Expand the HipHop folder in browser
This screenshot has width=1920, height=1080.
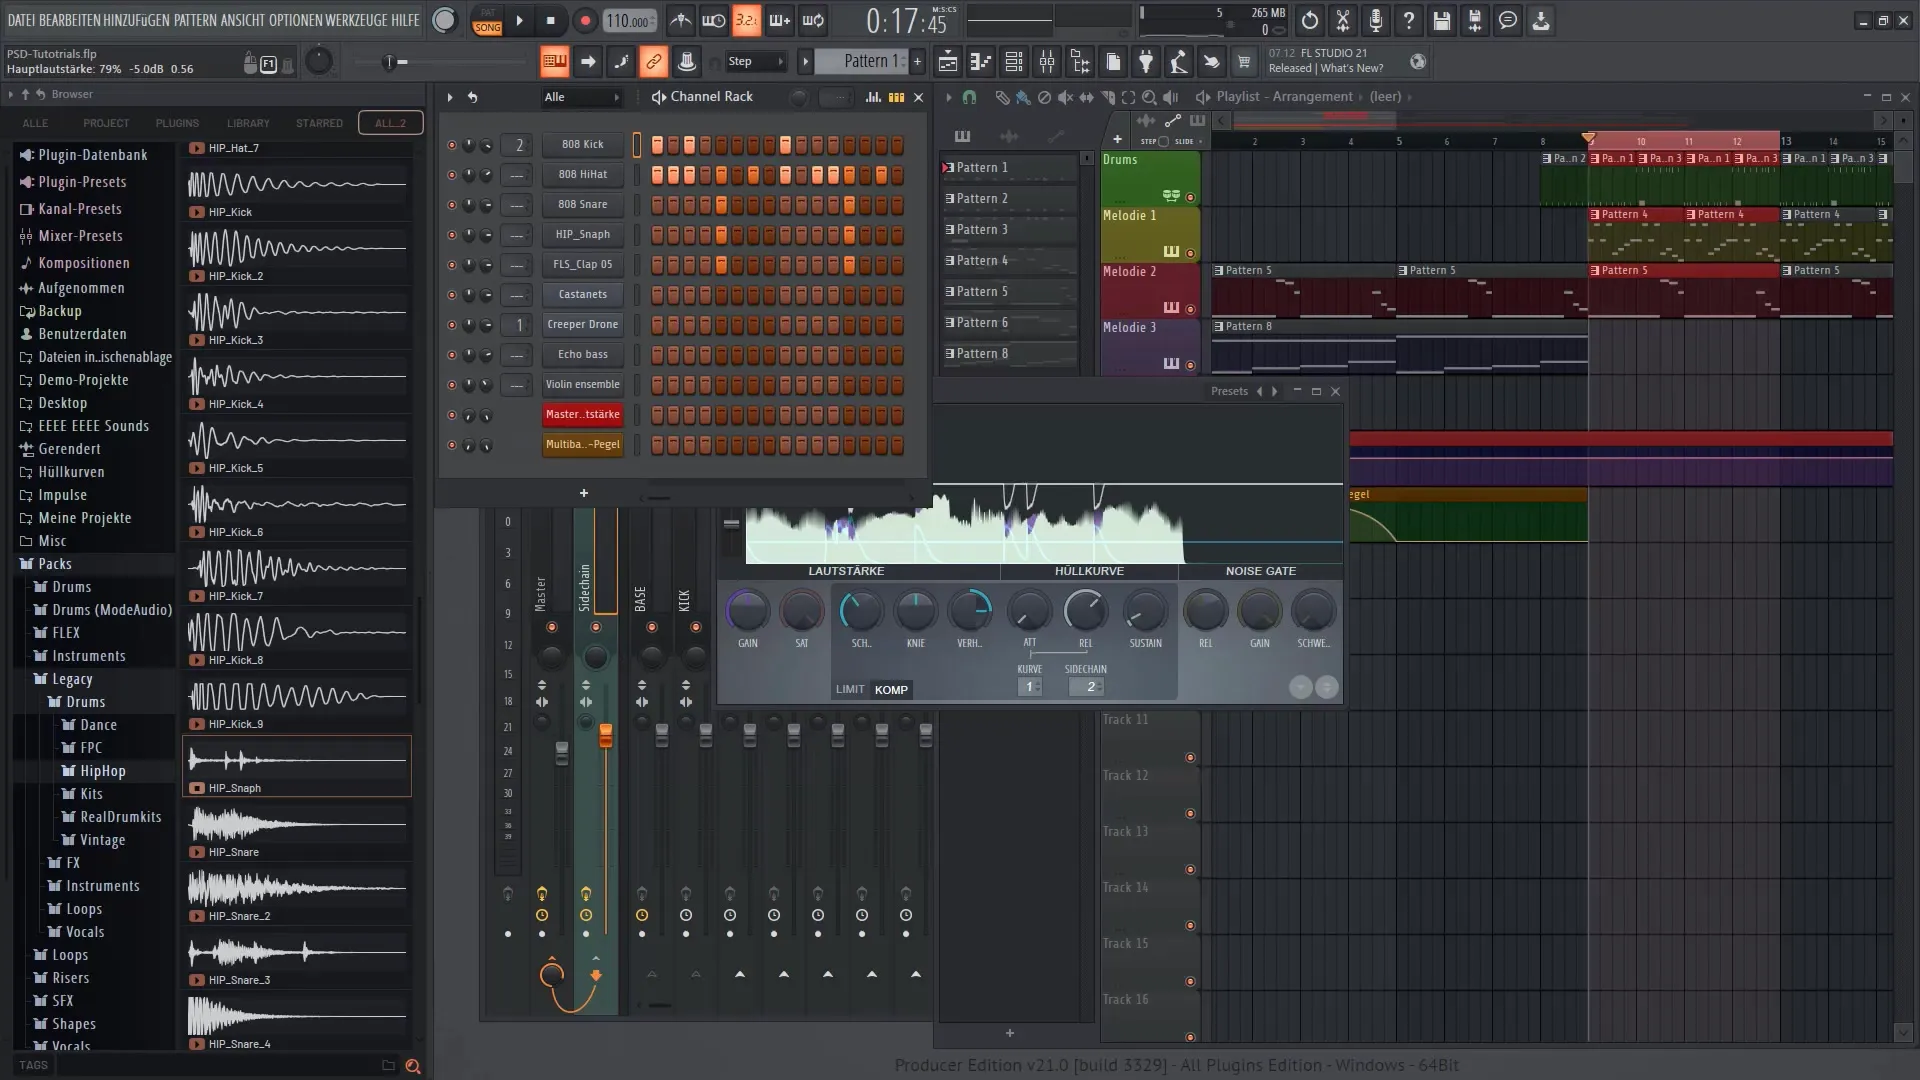[x=103, y=770]
